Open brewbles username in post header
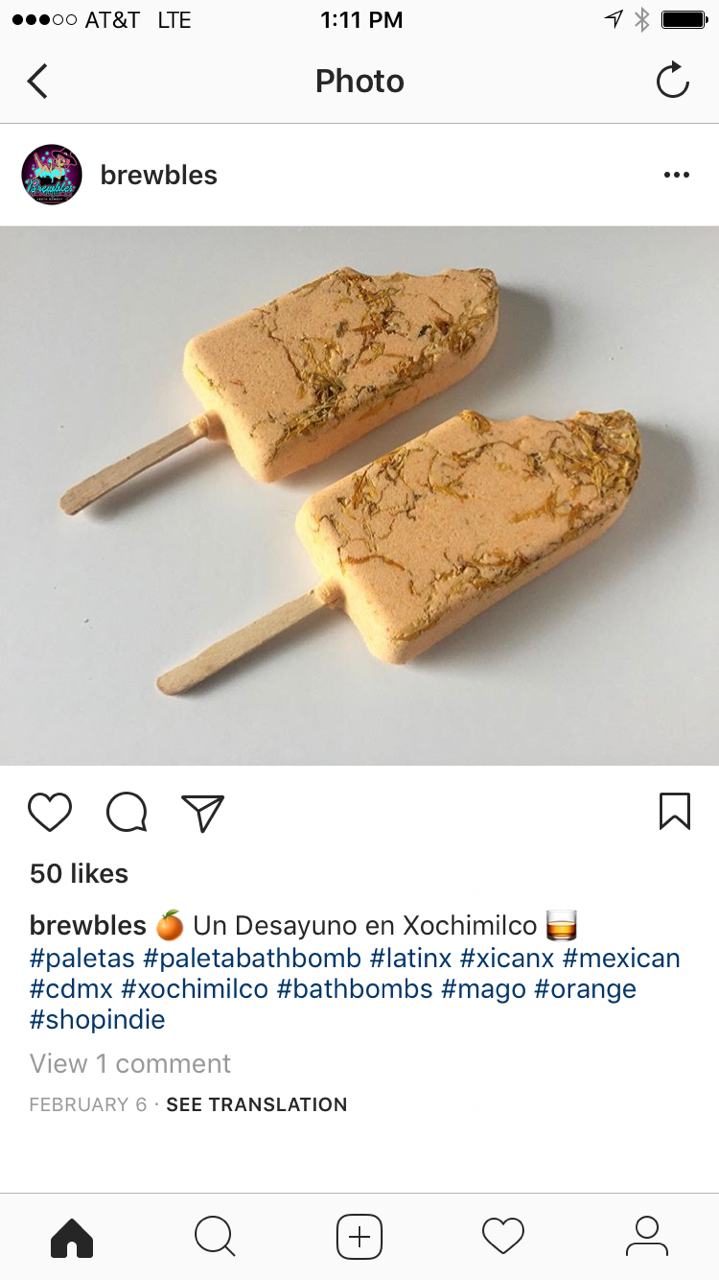The image size is (719, 1280). (159, 175)
